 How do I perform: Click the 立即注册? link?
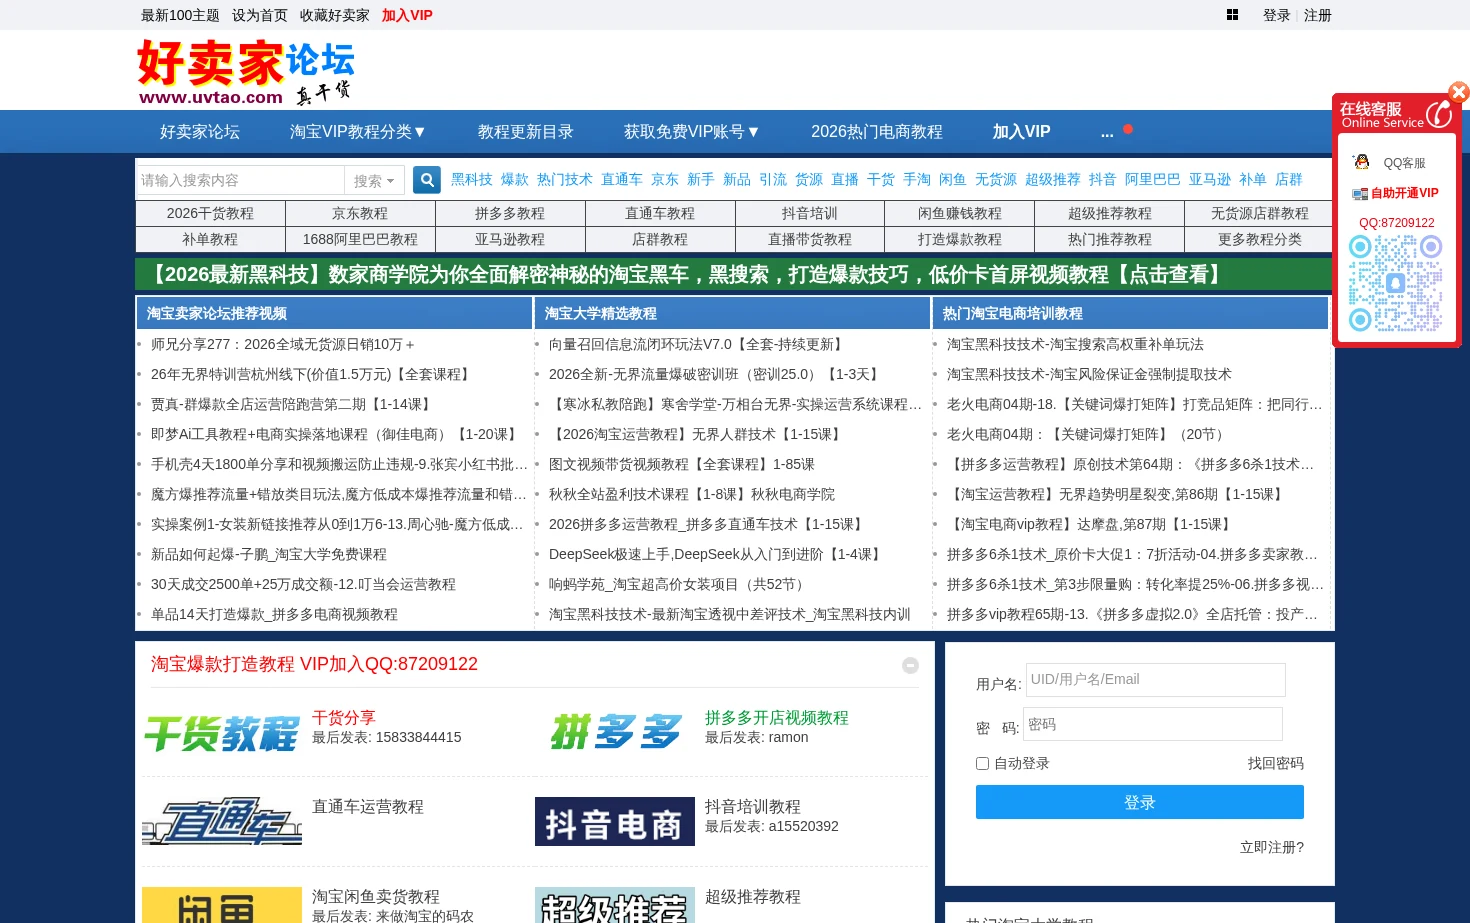click(1272, 847)
